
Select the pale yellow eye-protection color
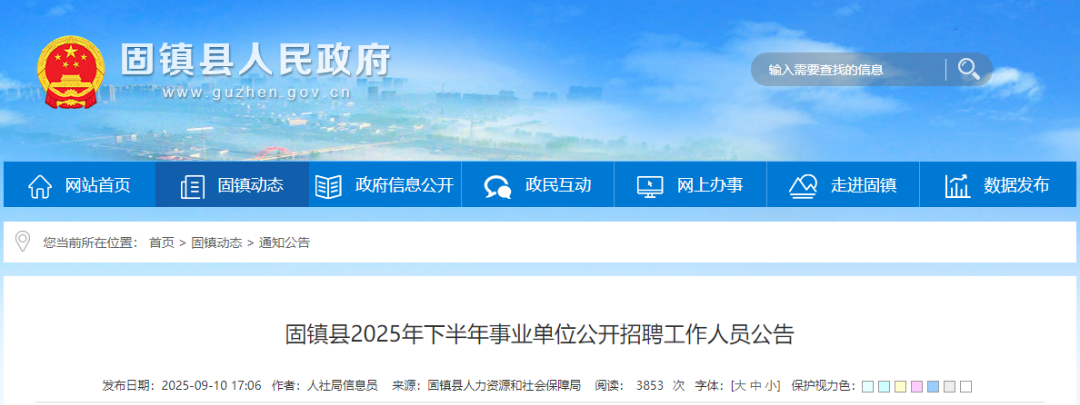tap(900, 386)
